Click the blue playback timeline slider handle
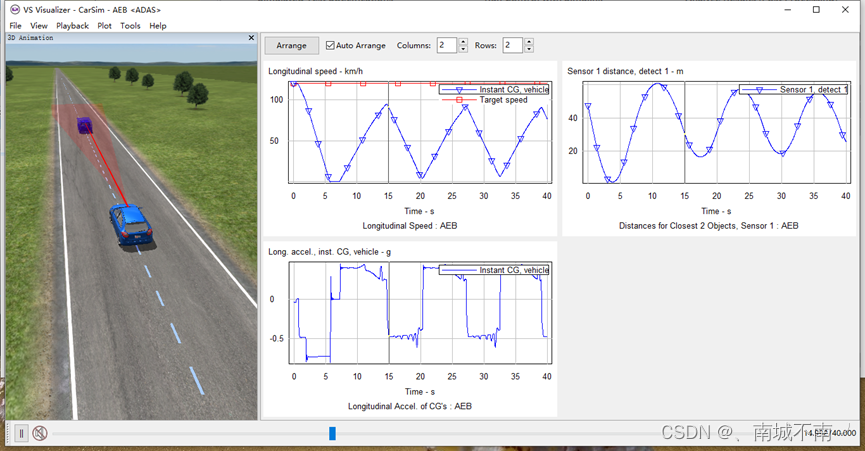 332,433
